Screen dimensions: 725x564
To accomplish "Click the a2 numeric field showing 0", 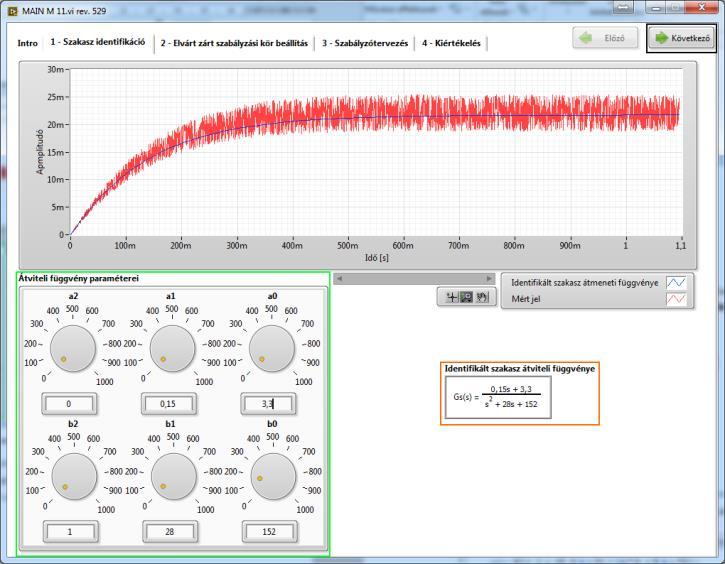I will 69,404.
